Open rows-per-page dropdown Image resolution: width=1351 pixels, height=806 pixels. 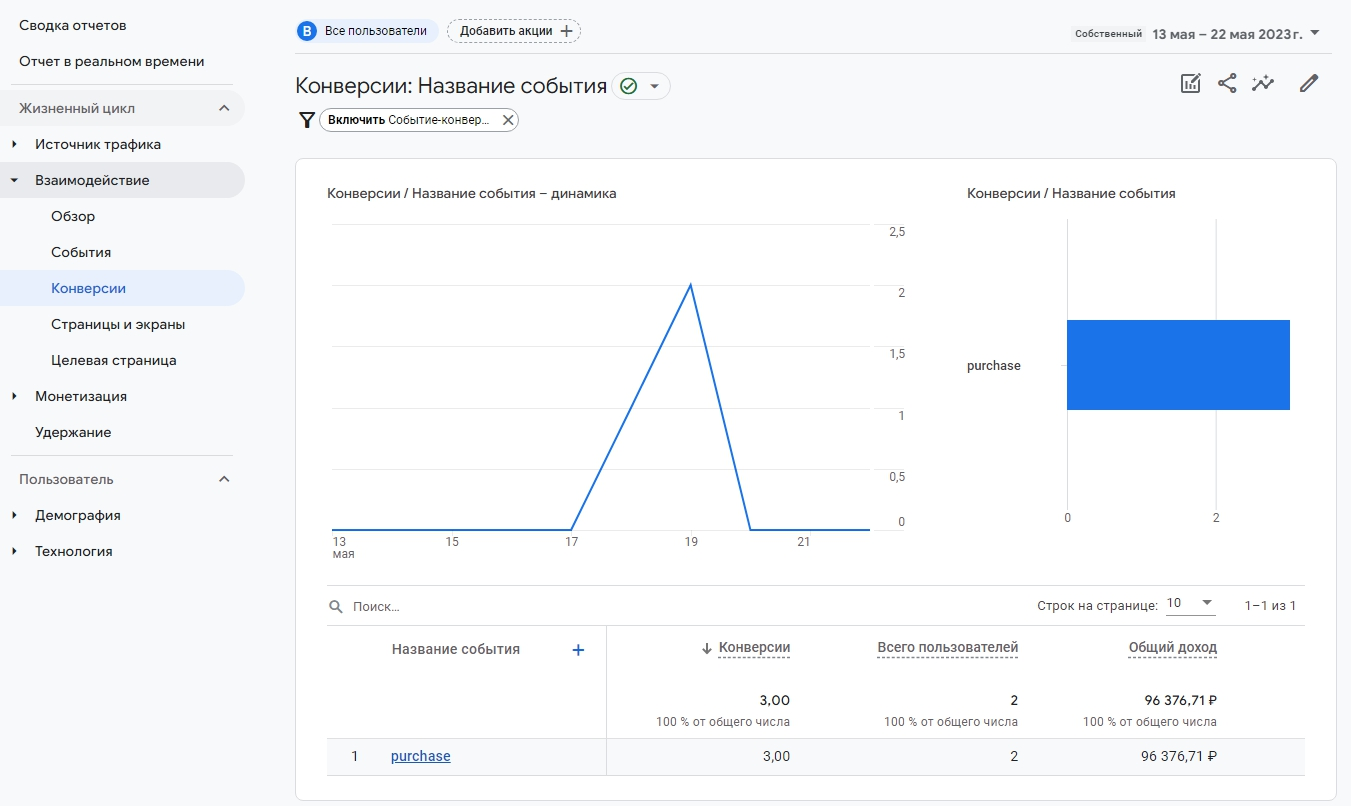click(1190, 603)
